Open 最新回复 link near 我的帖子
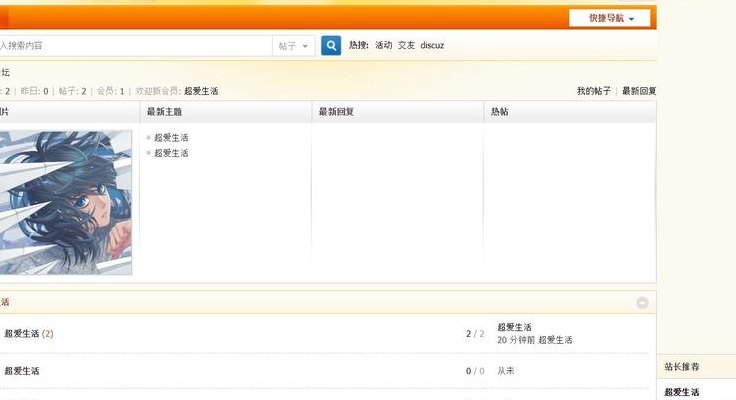This screenshot has height=400, width=736. click(639, 91)
